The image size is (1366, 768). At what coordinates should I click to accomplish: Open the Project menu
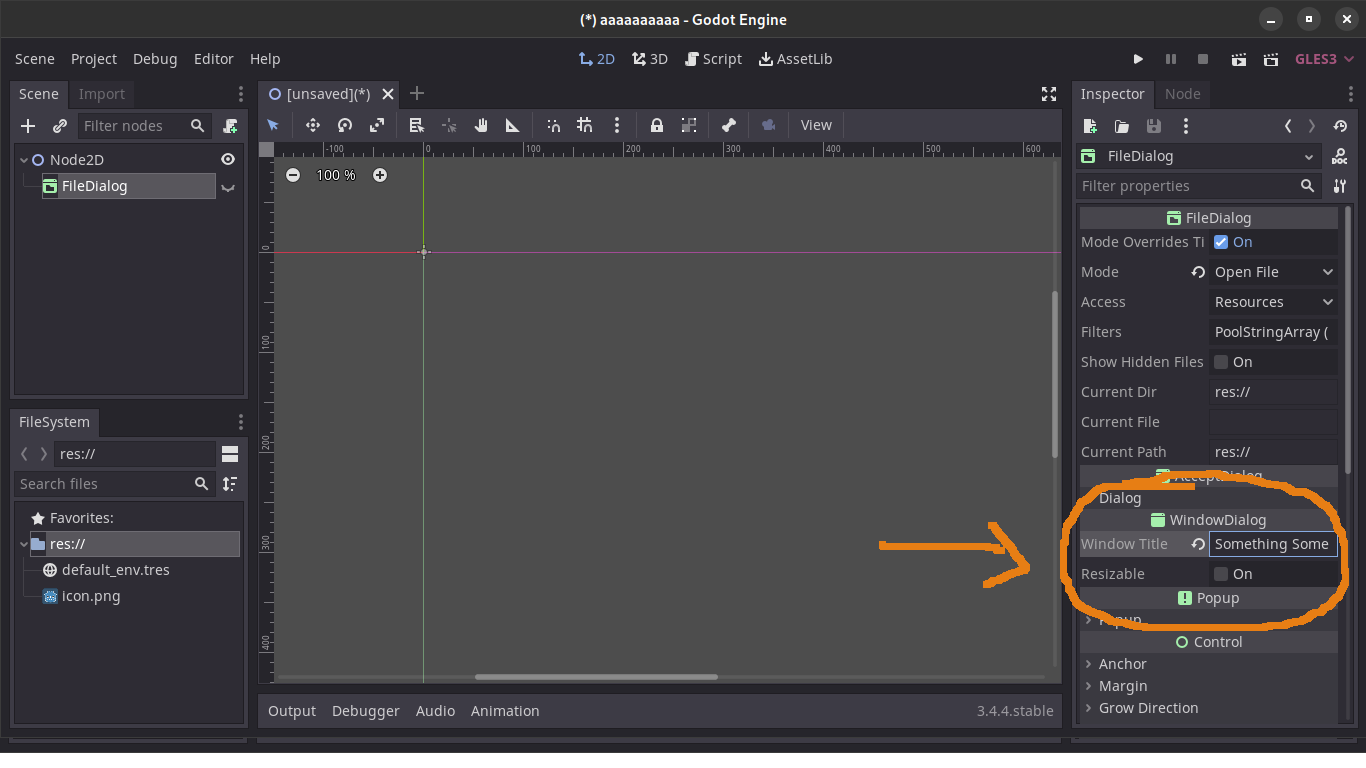(94, 59)
